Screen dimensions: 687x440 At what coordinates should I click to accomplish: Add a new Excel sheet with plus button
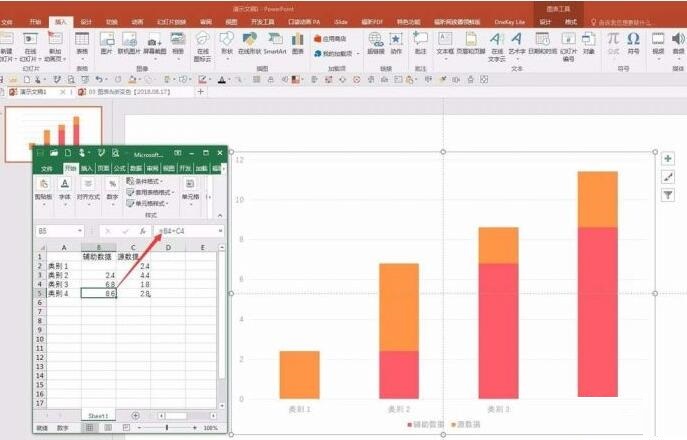coord(135,415)
